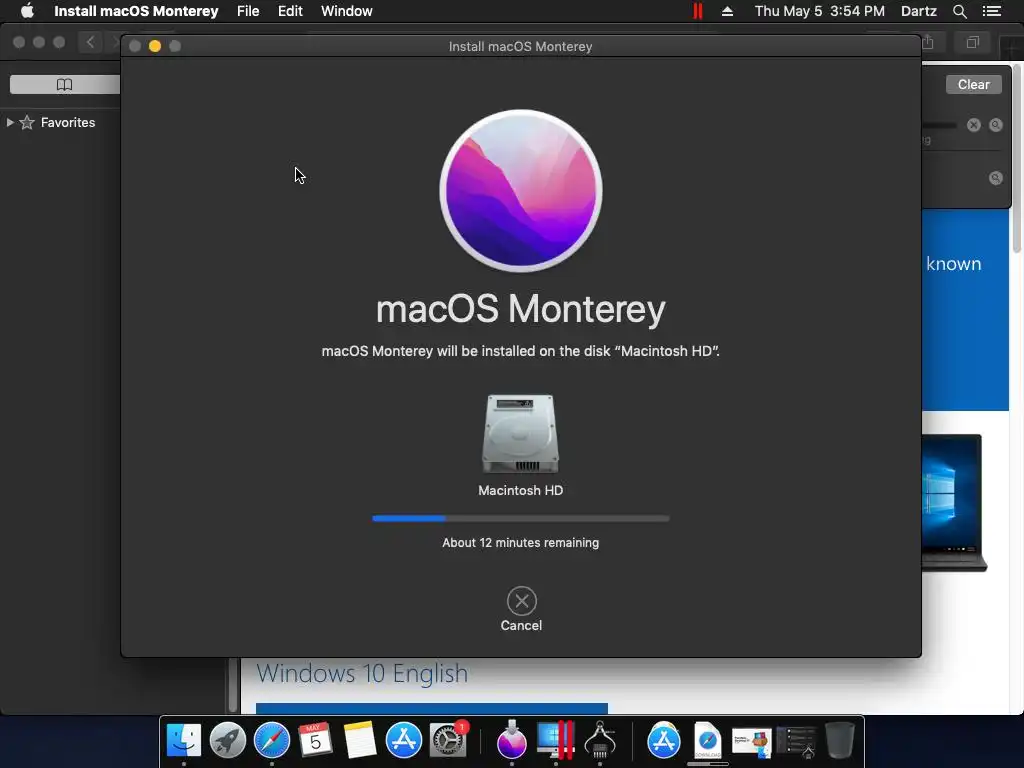Expand the Favorites folder in Safari sidebar
Screen dimensions: 1024x768
click(x=10, y=122)
